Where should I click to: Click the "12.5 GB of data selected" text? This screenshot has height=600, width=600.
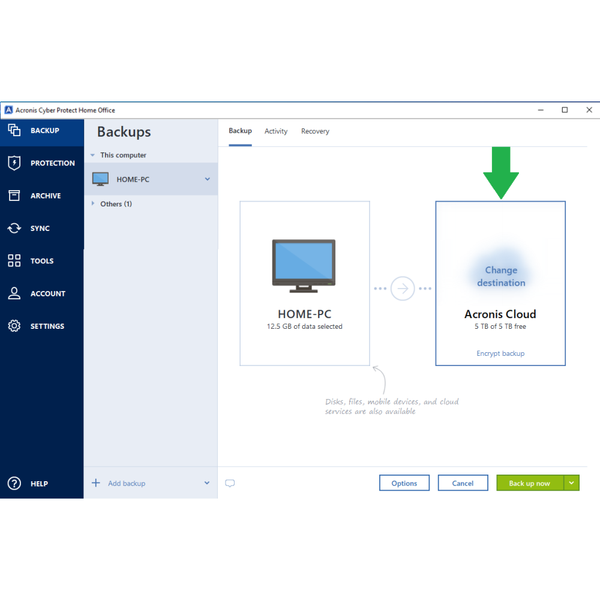tap(305, 326)
